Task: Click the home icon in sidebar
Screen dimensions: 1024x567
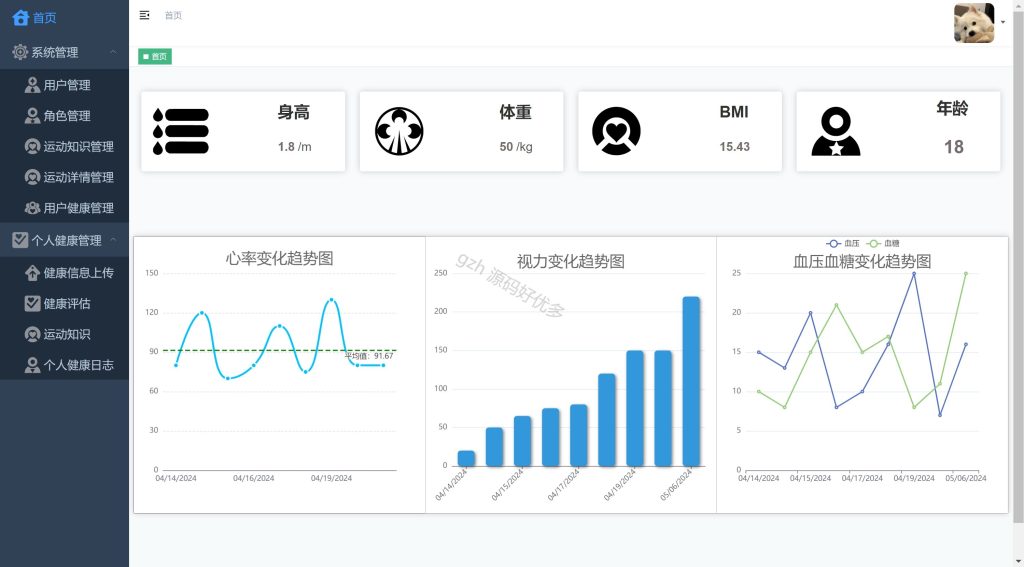Action: (x=20, y=18)
